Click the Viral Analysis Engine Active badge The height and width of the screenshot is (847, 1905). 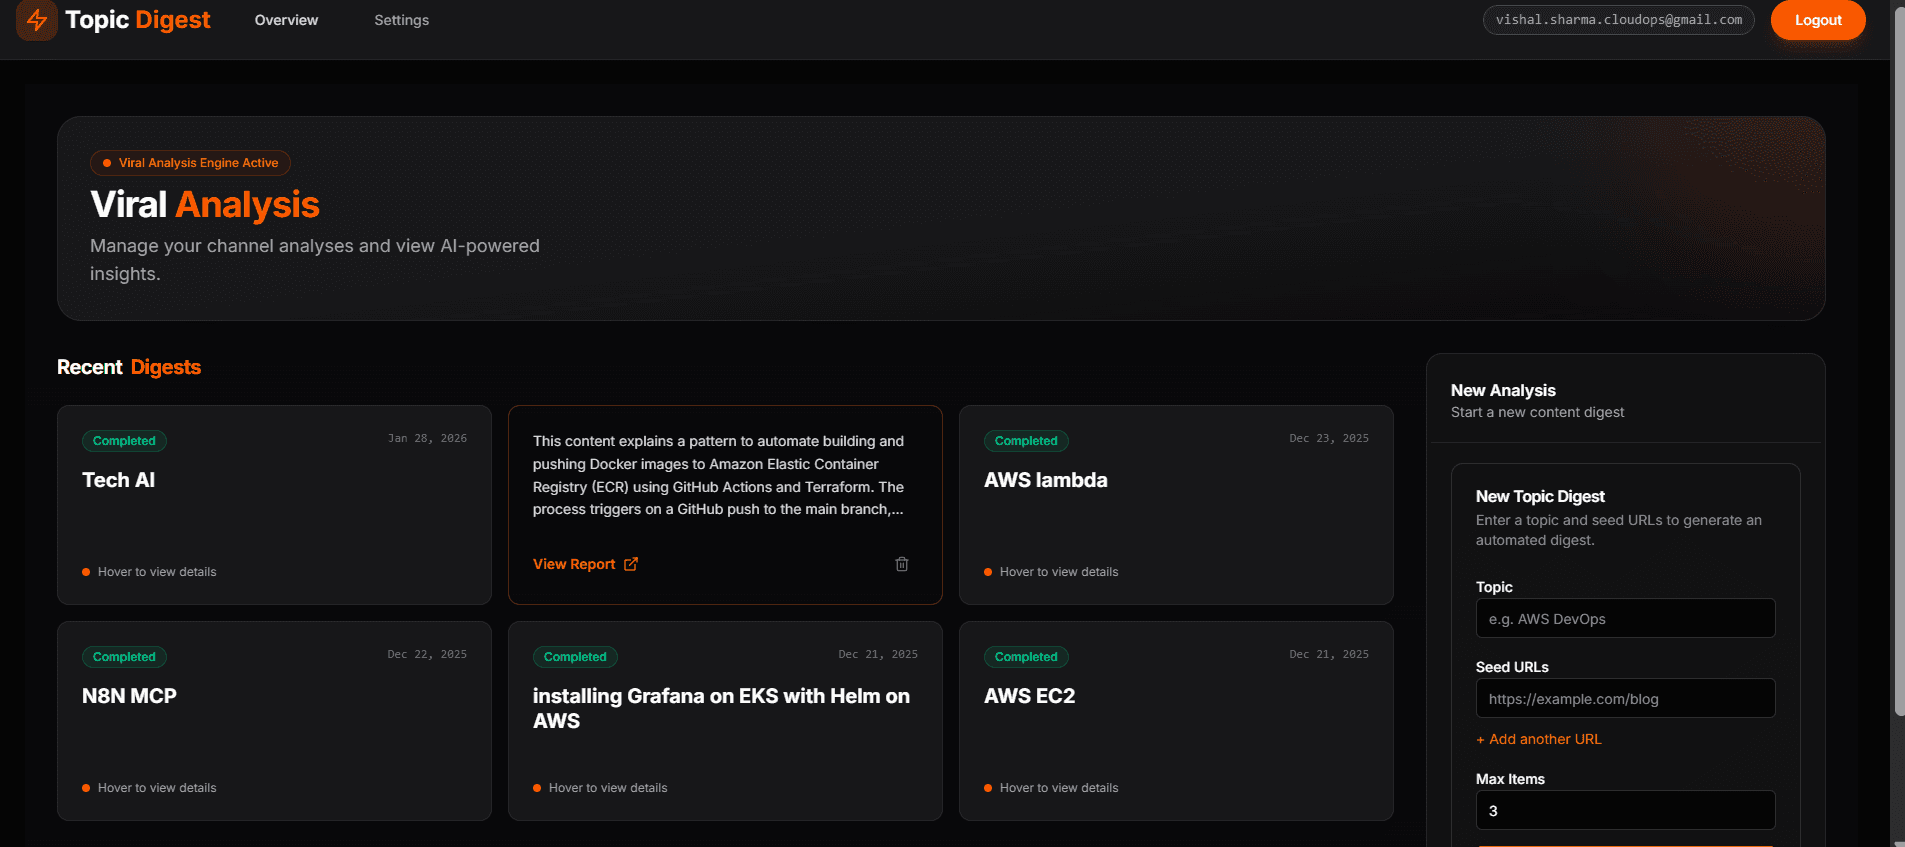tap(190, 163)
